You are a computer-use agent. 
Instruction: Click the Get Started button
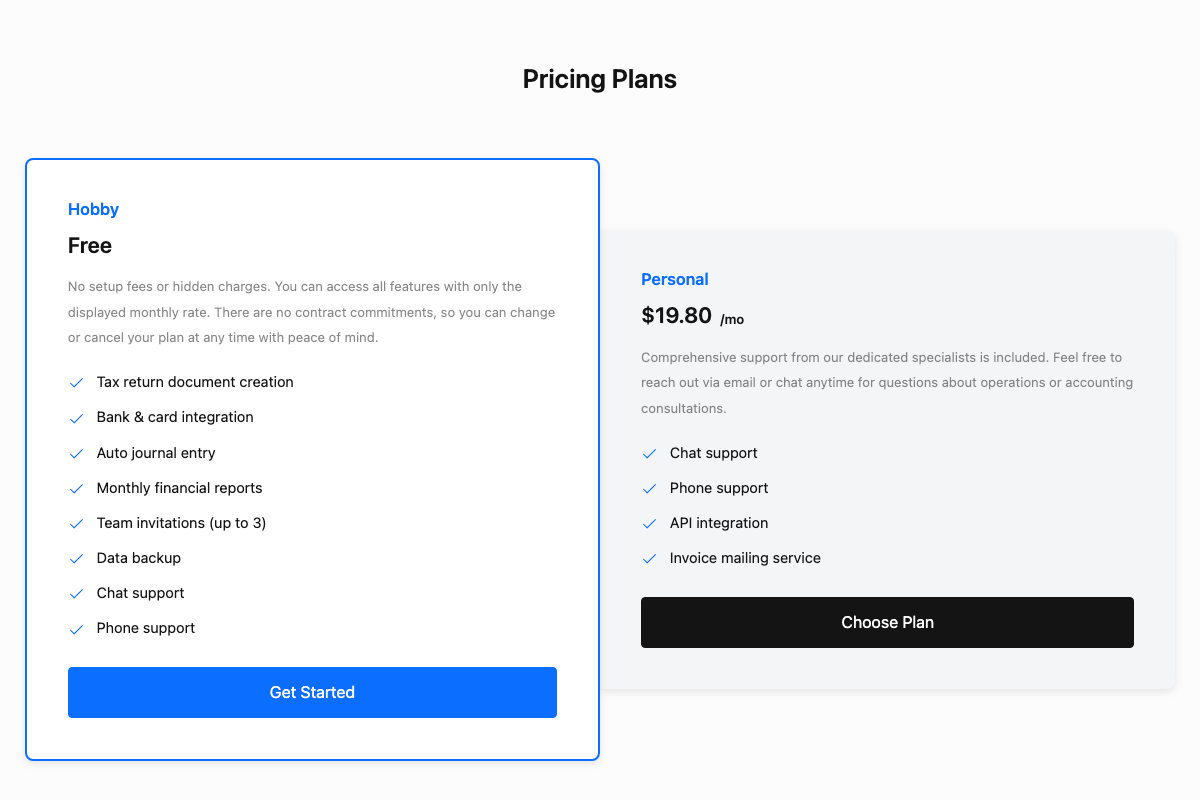[x=312, y=692]
